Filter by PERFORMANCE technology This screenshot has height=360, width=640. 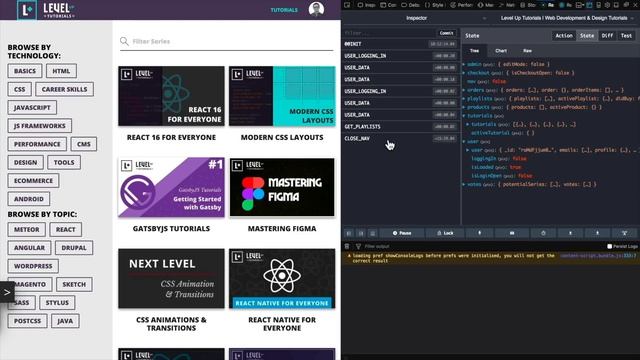click(37, 144)
